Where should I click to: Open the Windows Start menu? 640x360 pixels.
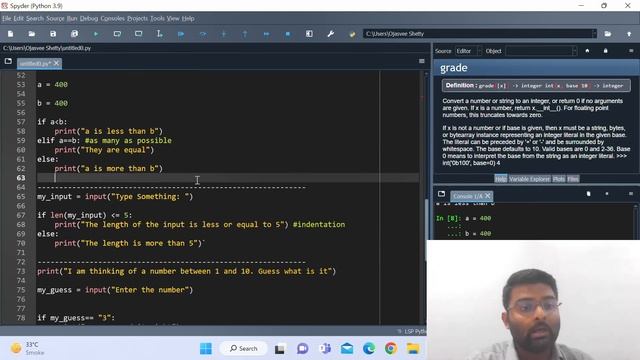[x=206, y=349]
